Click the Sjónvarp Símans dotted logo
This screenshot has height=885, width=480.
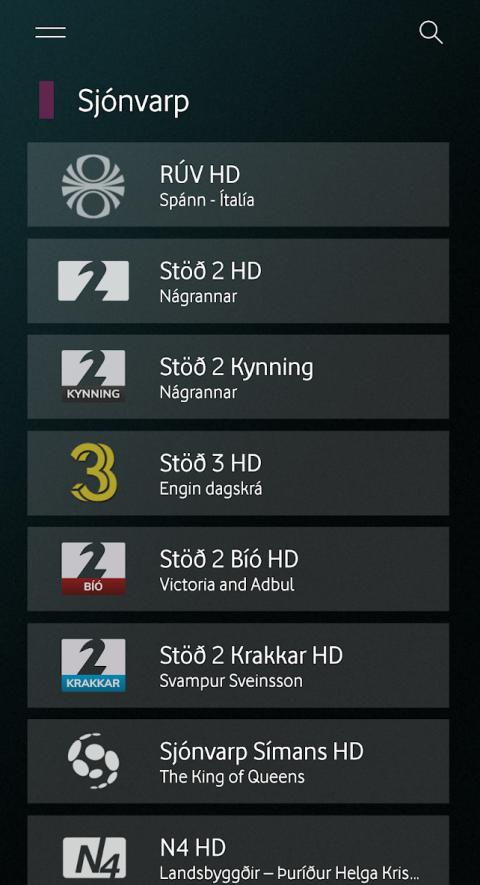[x=94, y=761]
